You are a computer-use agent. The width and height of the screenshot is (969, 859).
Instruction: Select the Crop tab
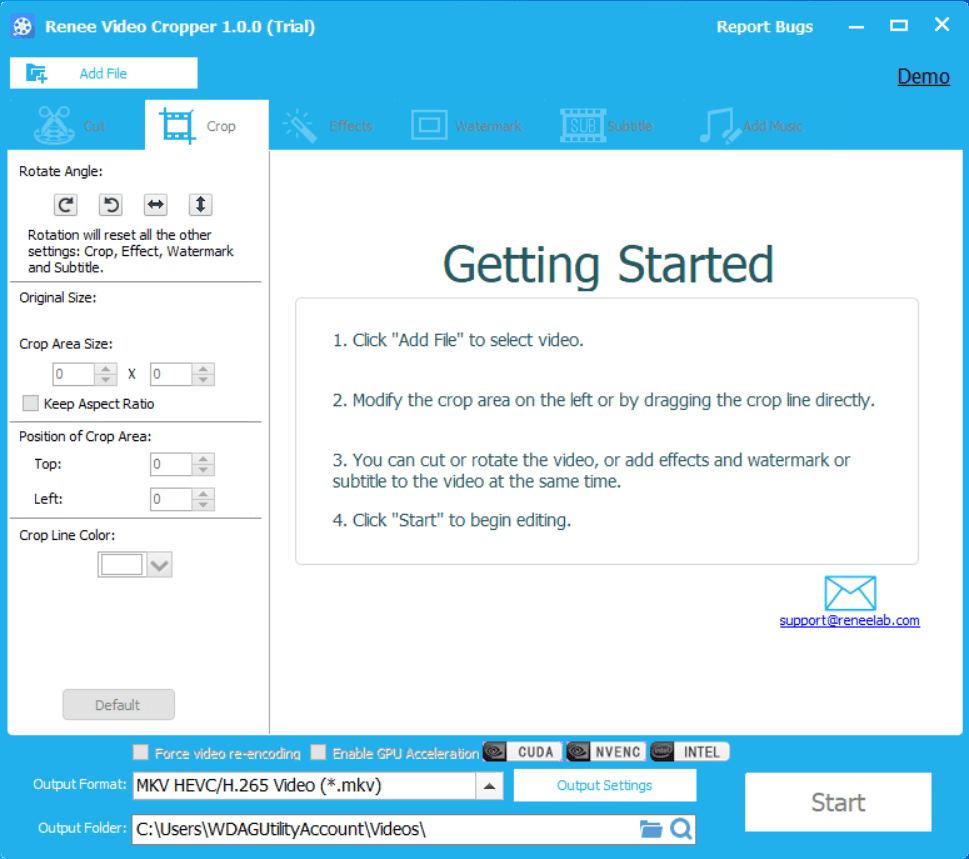click(x=207, y=125)
